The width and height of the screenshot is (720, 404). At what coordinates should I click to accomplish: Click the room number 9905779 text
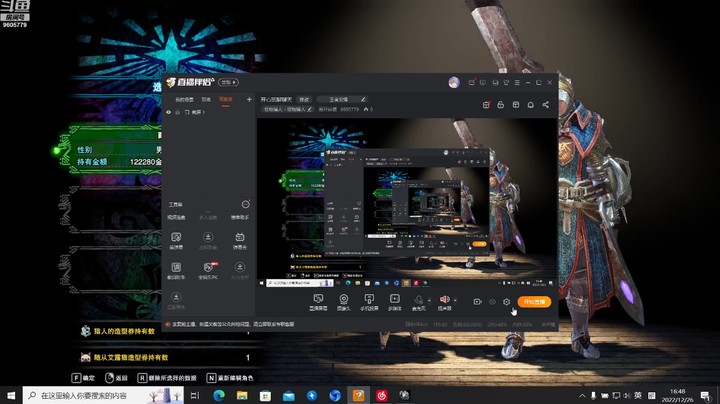[349, 109]
